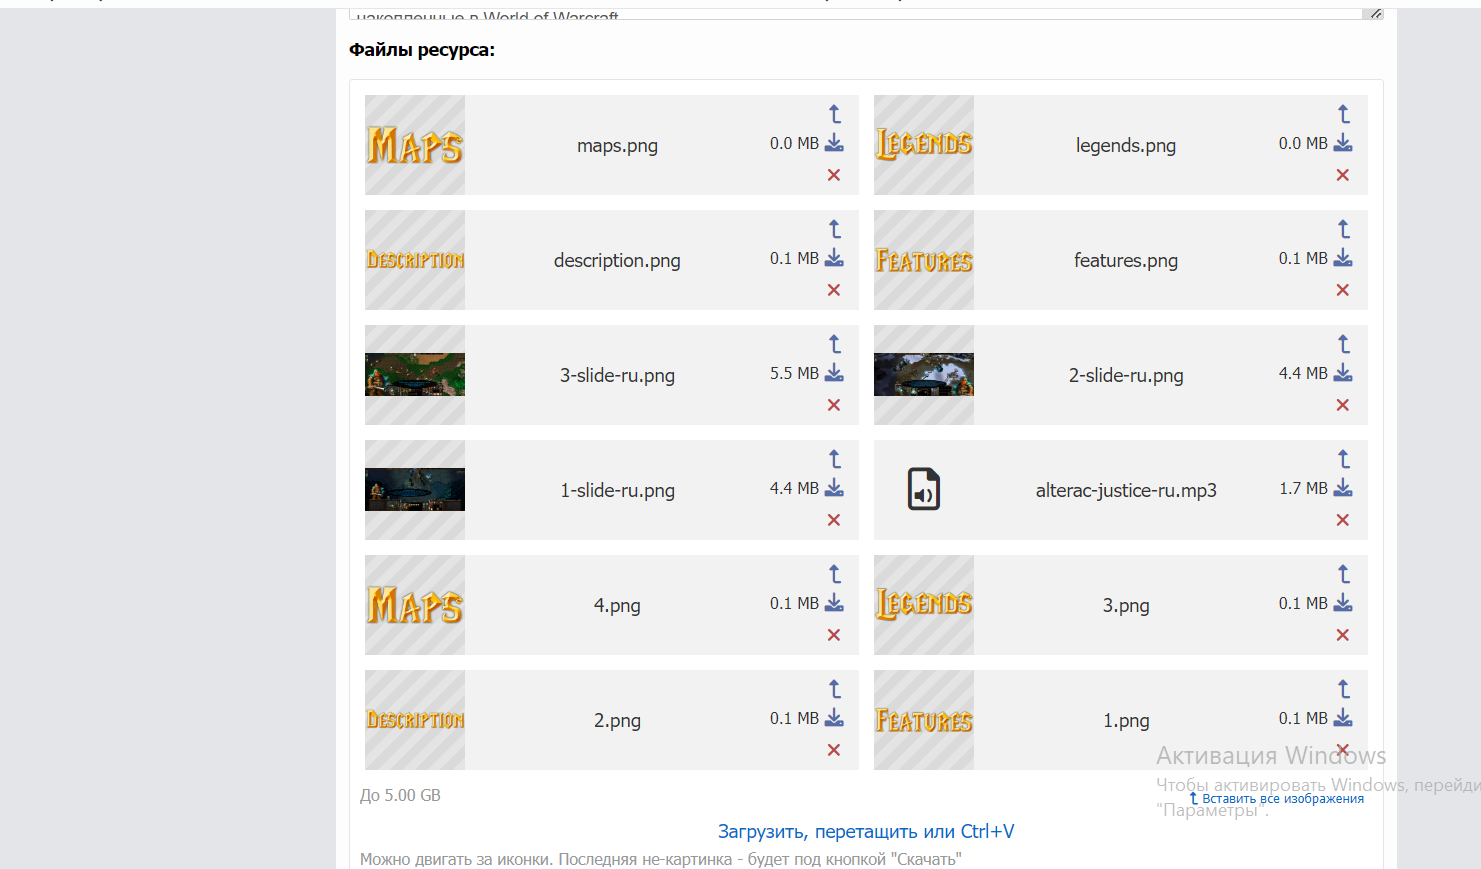The width and height of the screenshot is (1481, 869).
Task: Download the 1.png file
Action: click(1343, 718)
